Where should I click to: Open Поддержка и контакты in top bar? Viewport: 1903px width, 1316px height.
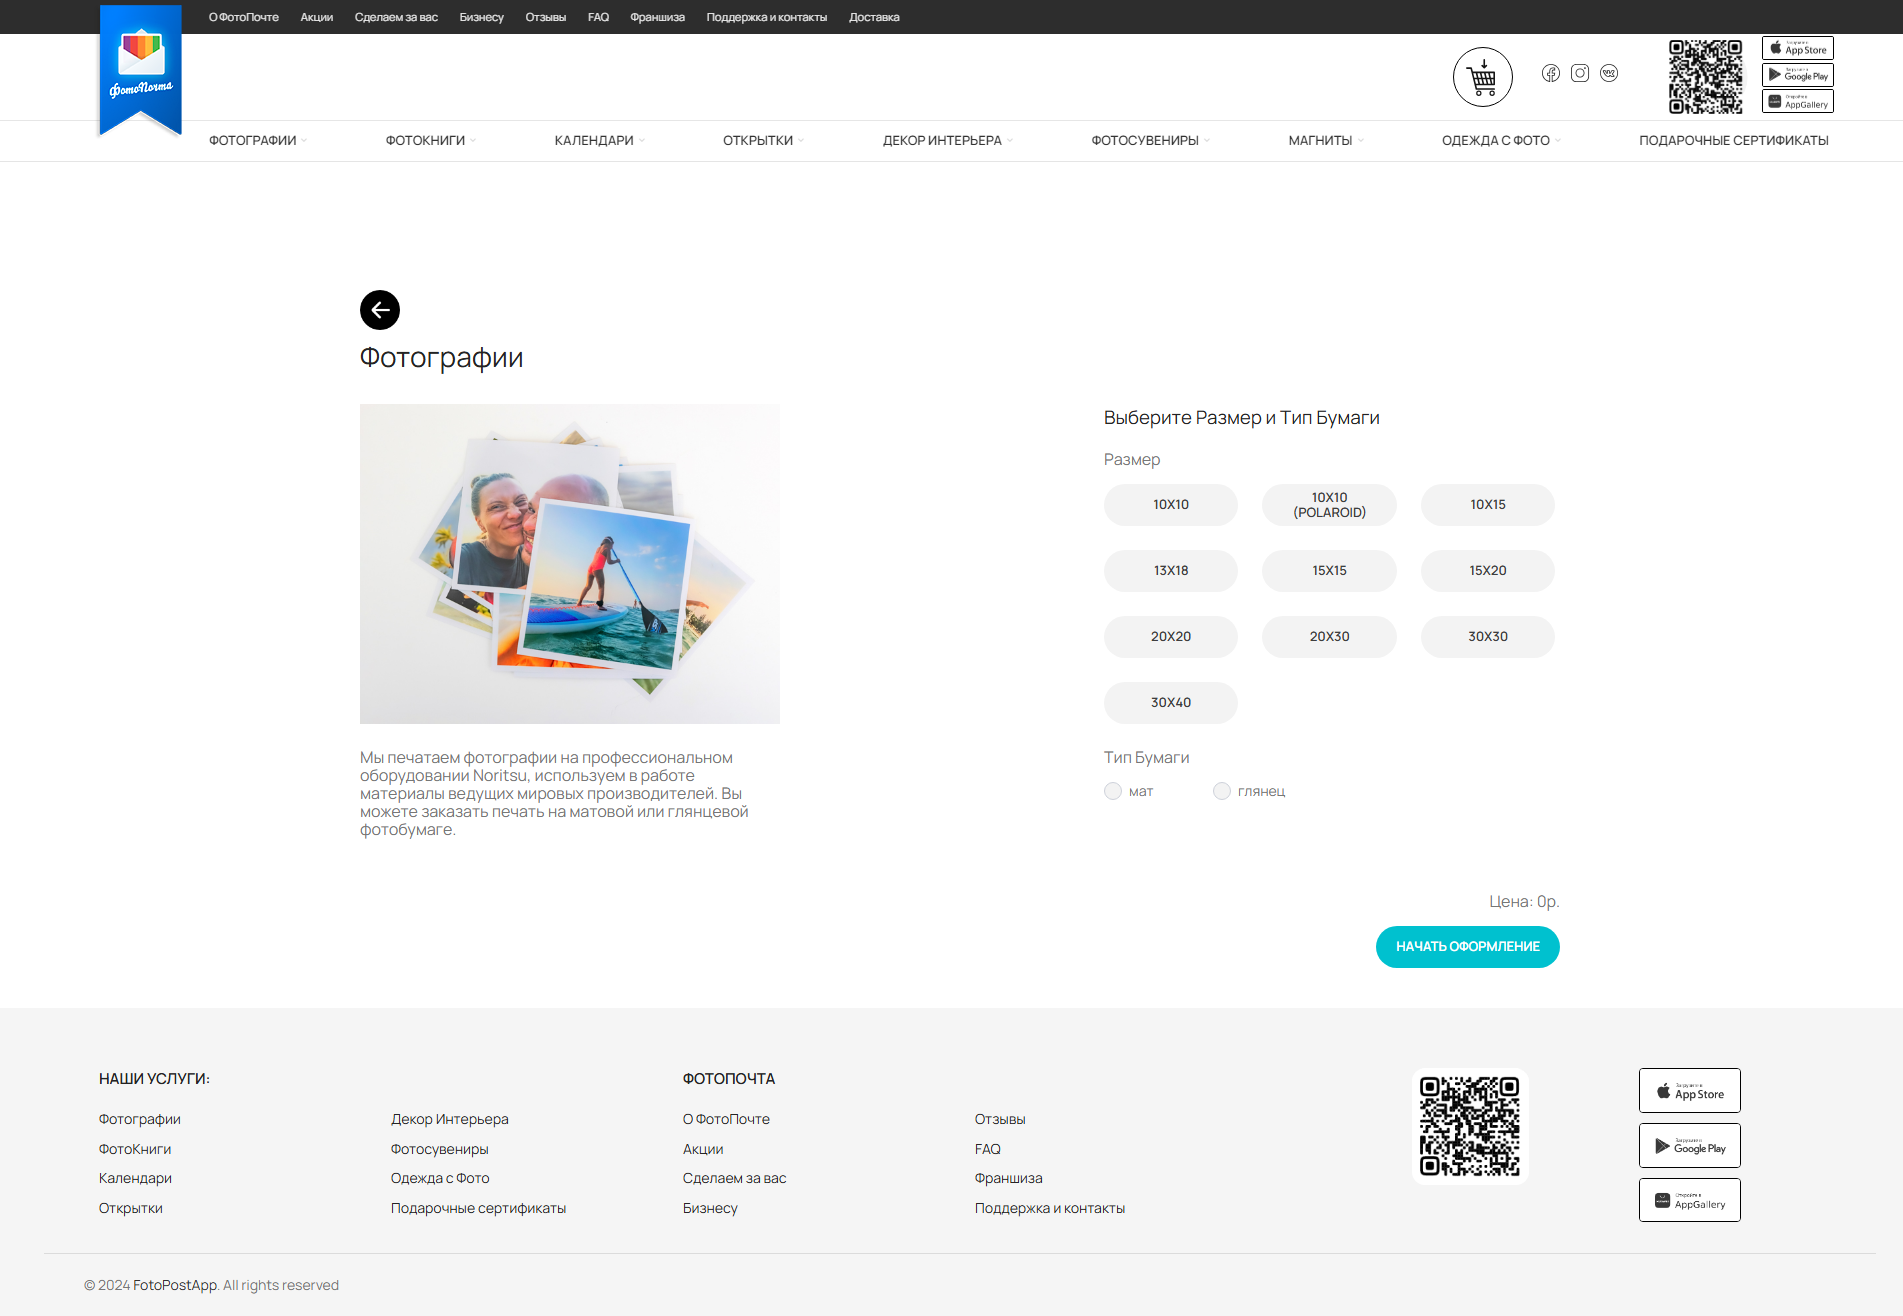767,17
